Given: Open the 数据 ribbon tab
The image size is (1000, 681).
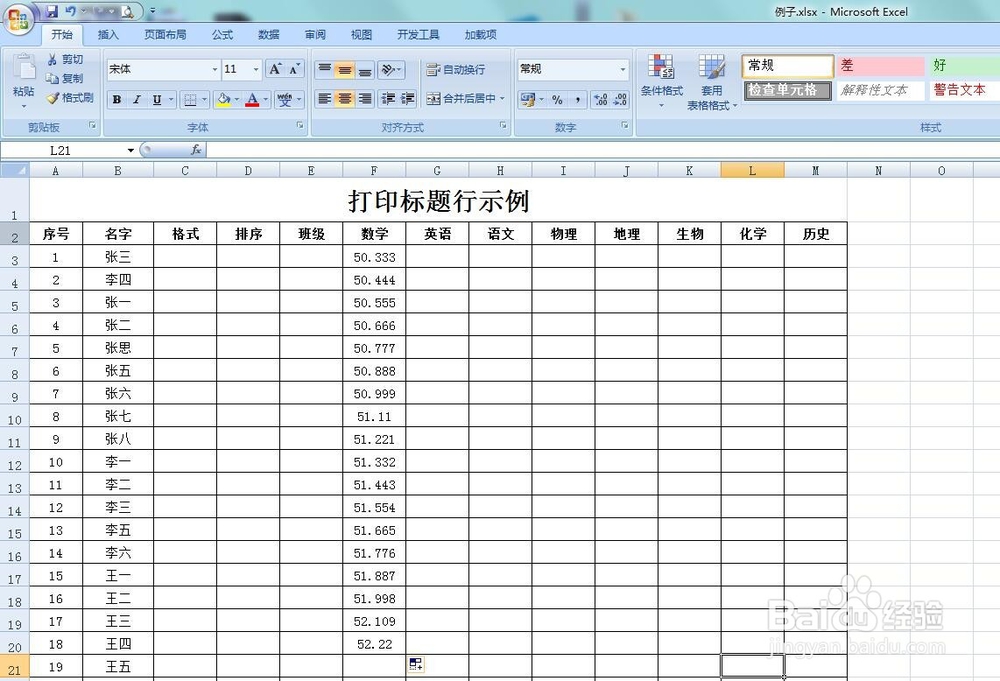Looking at the screenshot, I should click(x=268, y=34).
